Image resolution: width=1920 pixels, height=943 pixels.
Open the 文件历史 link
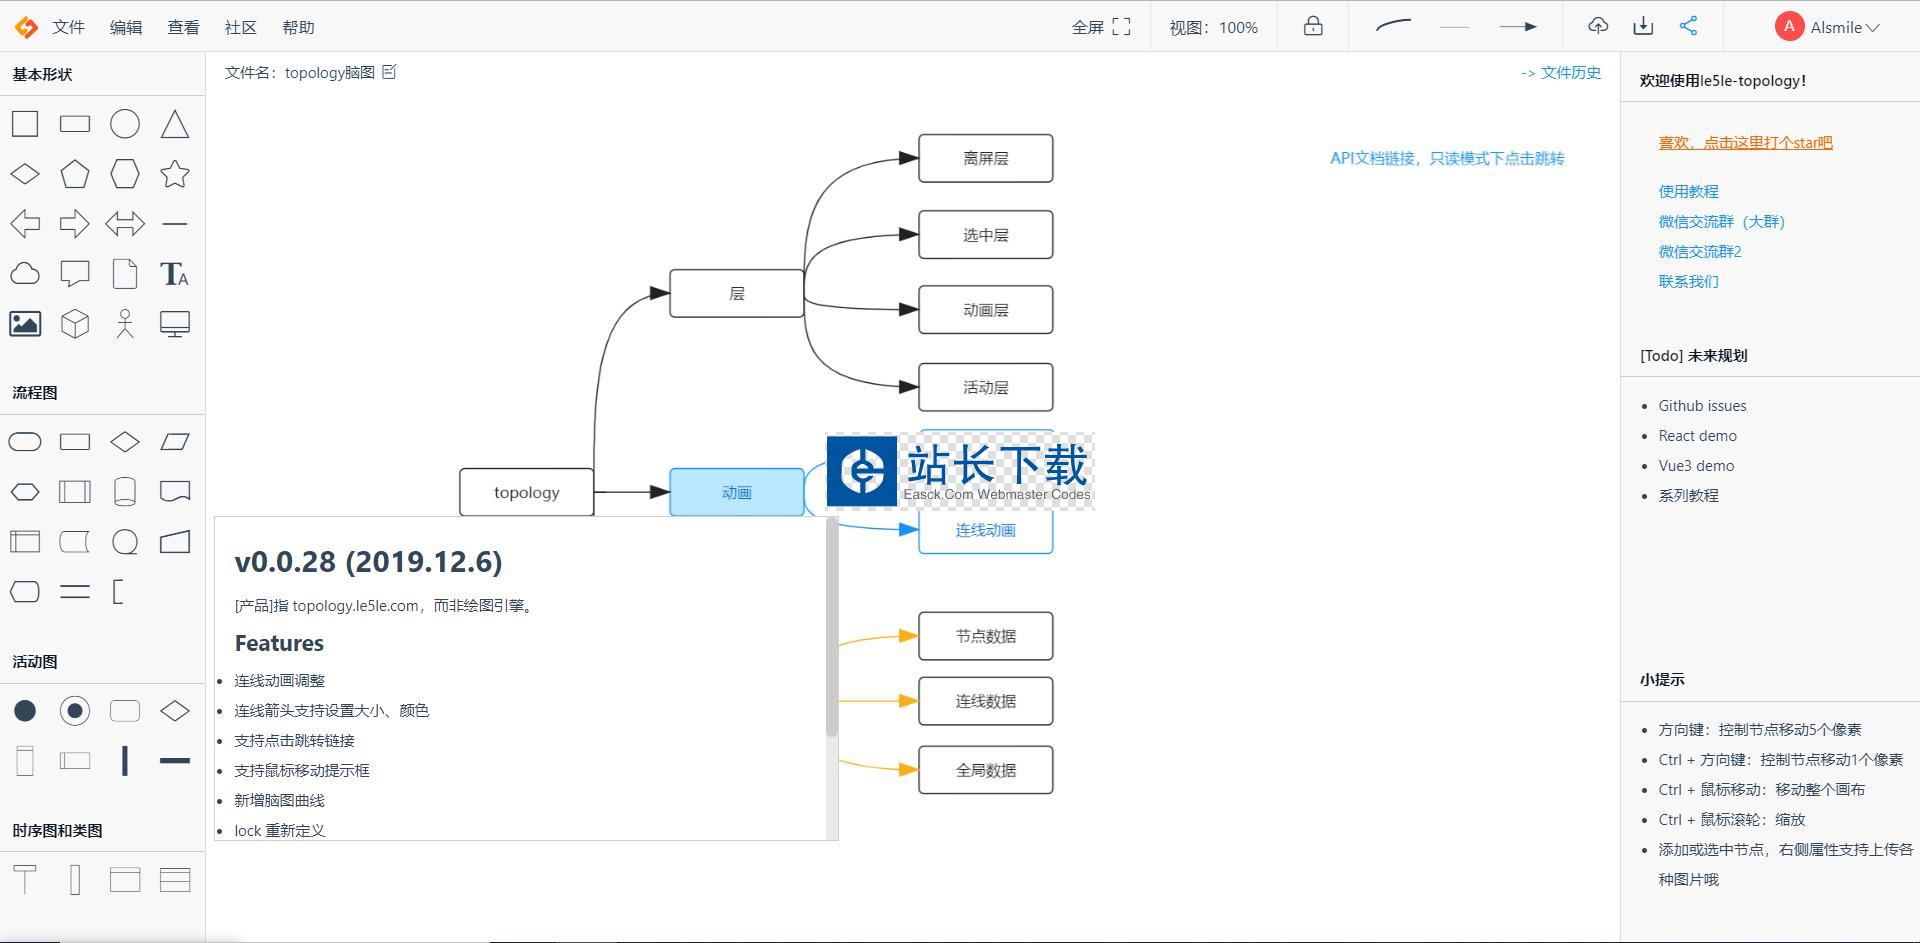1561,72
